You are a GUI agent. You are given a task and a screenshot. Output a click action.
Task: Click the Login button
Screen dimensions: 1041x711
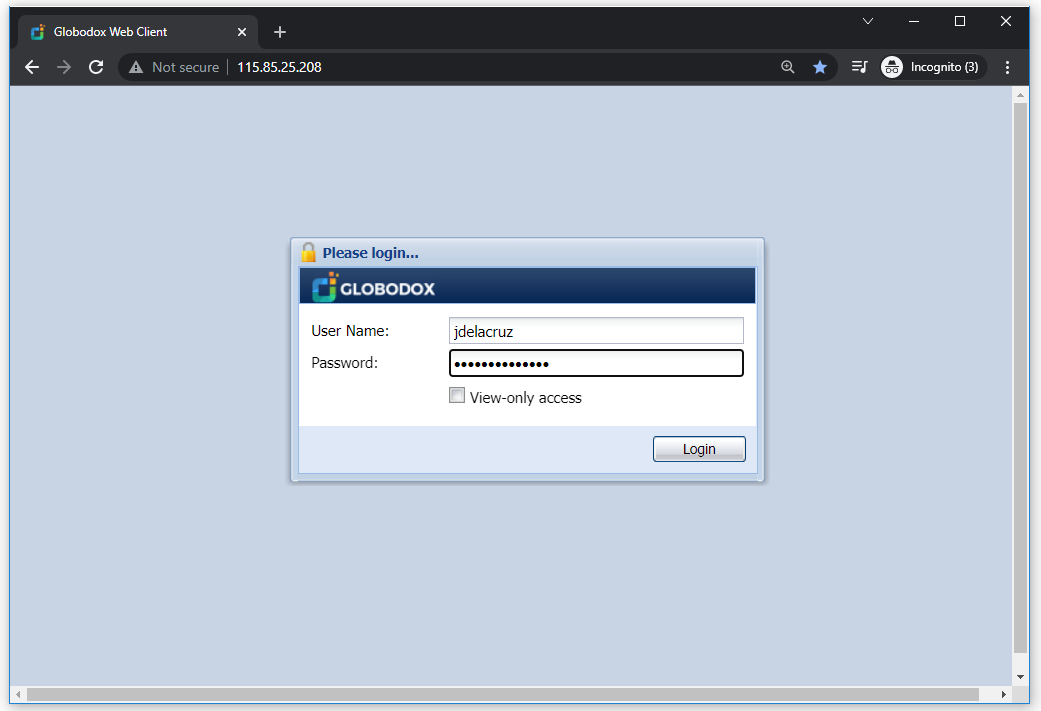pyautogui.click(x=699, y=449)
